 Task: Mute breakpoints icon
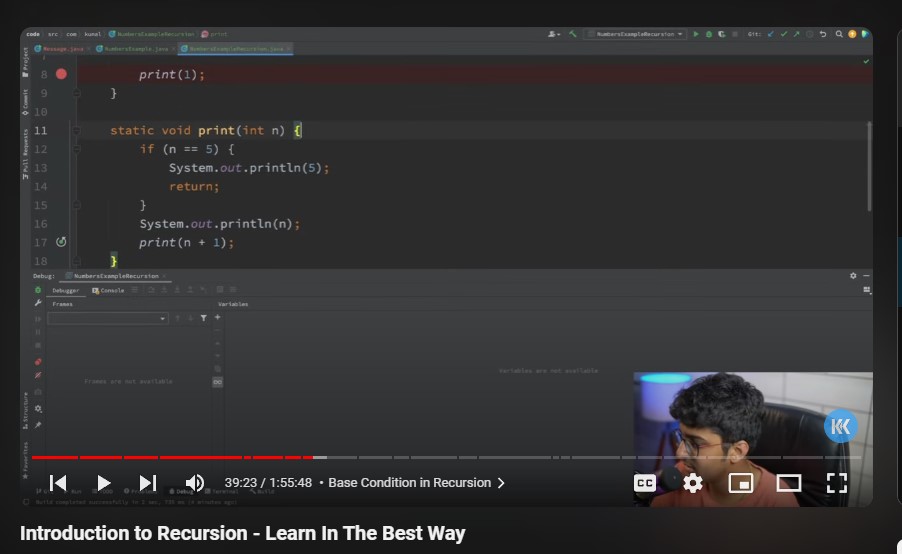pyautogui.click(x=38, y=375)
